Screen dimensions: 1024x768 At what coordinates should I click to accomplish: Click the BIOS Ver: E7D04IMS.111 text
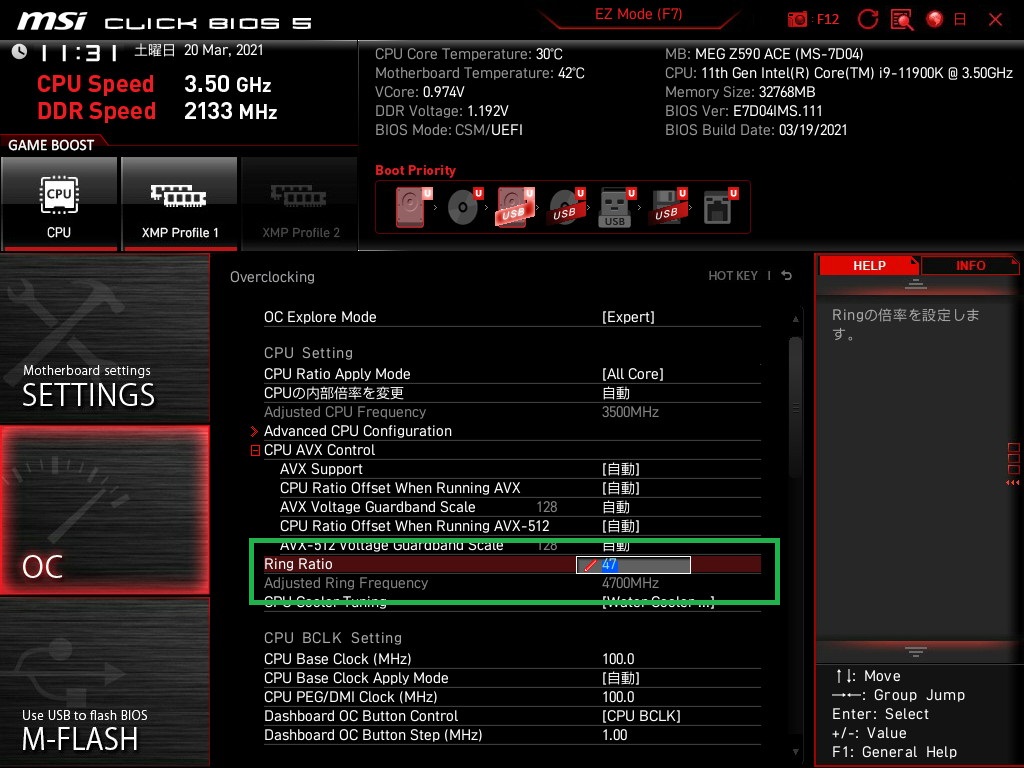click(743, 110)
